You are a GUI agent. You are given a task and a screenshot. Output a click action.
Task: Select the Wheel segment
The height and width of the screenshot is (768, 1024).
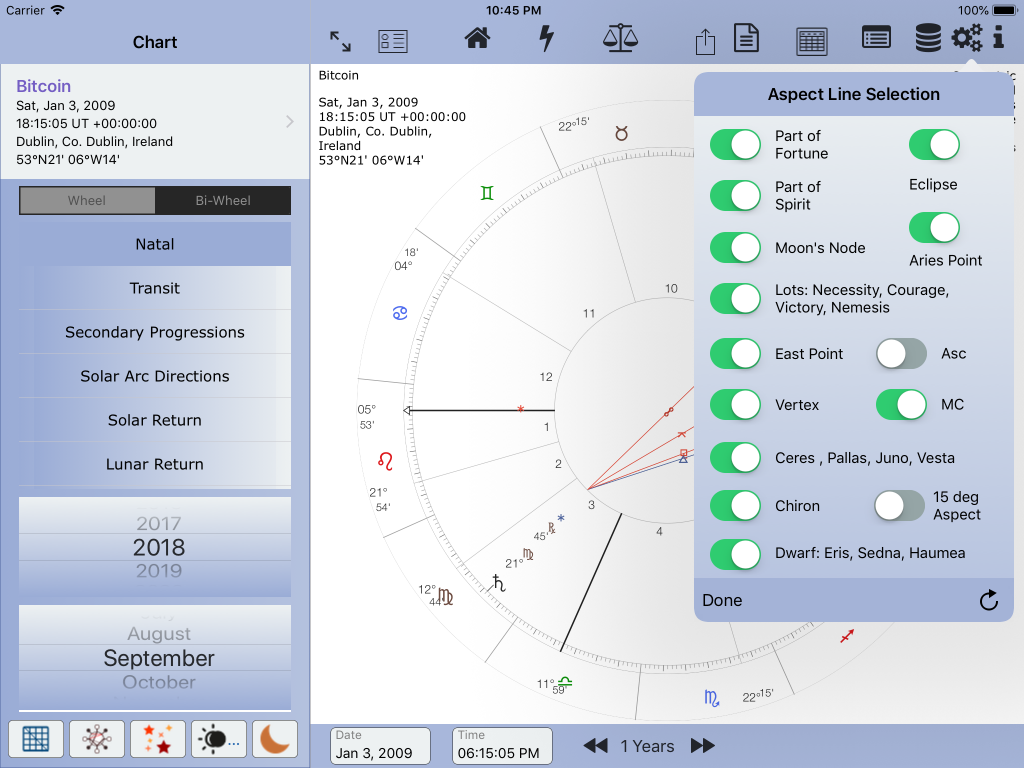(x=87, y=200)
